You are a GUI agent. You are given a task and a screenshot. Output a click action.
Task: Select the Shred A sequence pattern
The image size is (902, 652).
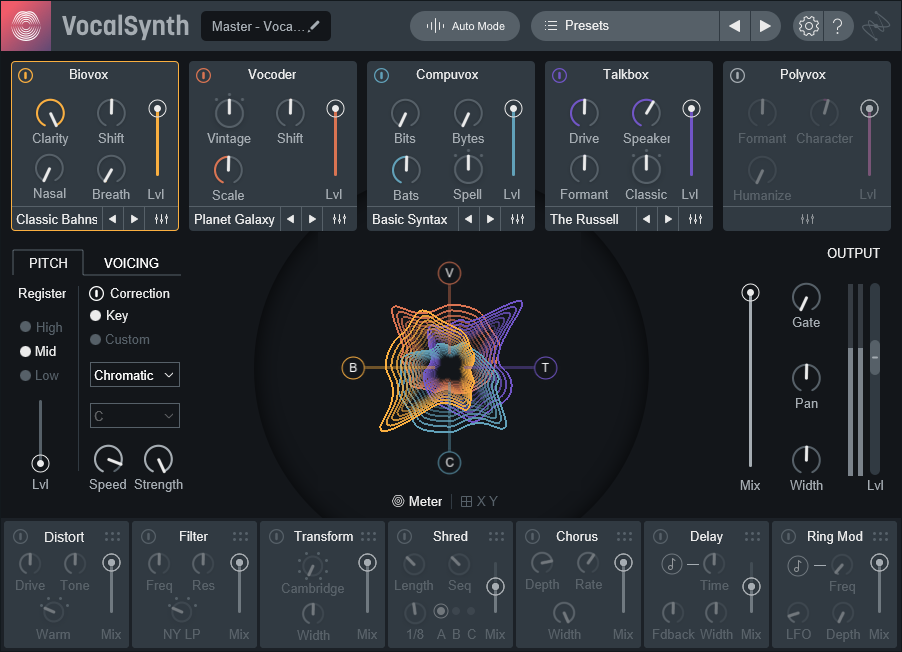[x=441, y=611]
